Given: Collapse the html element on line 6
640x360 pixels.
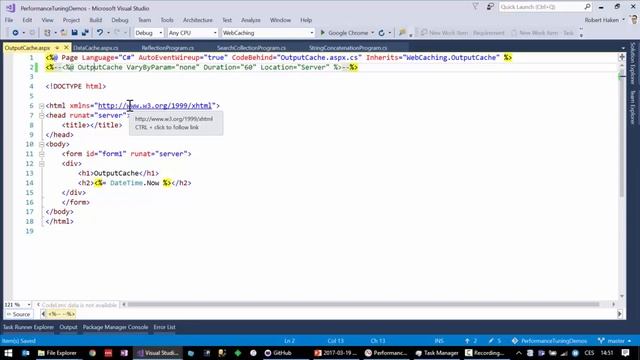Looking at the screenshot, I should pyautogui.click(x=41, y=106).
